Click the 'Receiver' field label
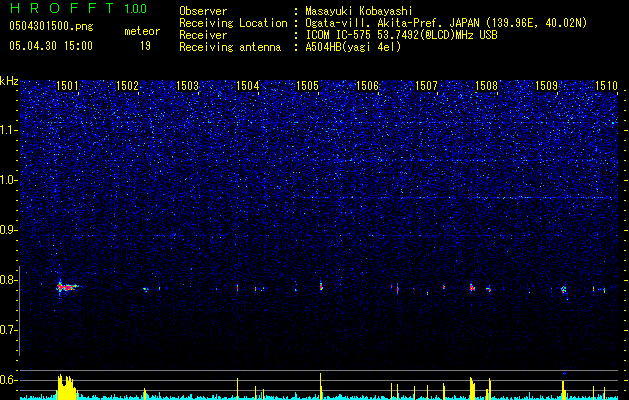 coord(203,35)
